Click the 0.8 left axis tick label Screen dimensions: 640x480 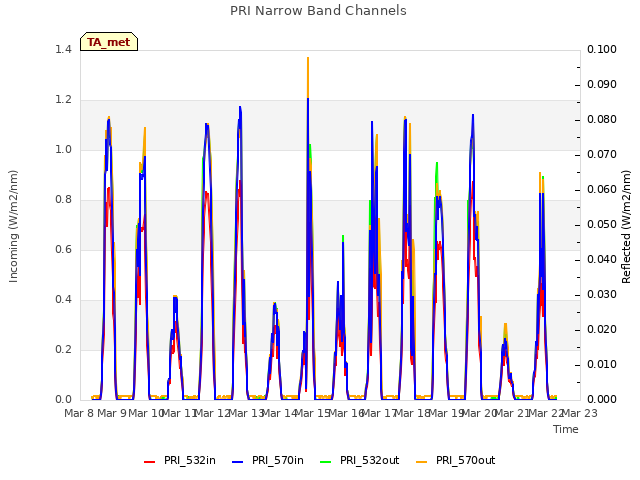click(63, 200)
